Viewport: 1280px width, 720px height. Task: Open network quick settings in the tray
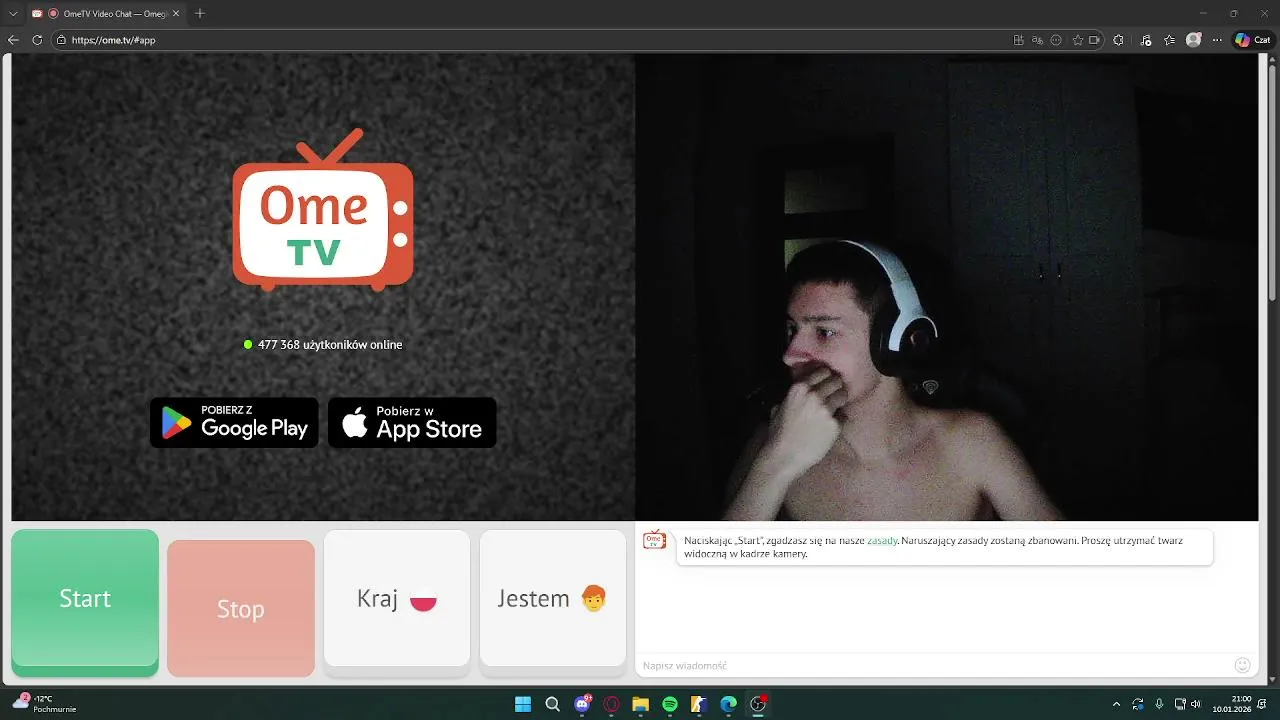click(x=1180, y=704)
